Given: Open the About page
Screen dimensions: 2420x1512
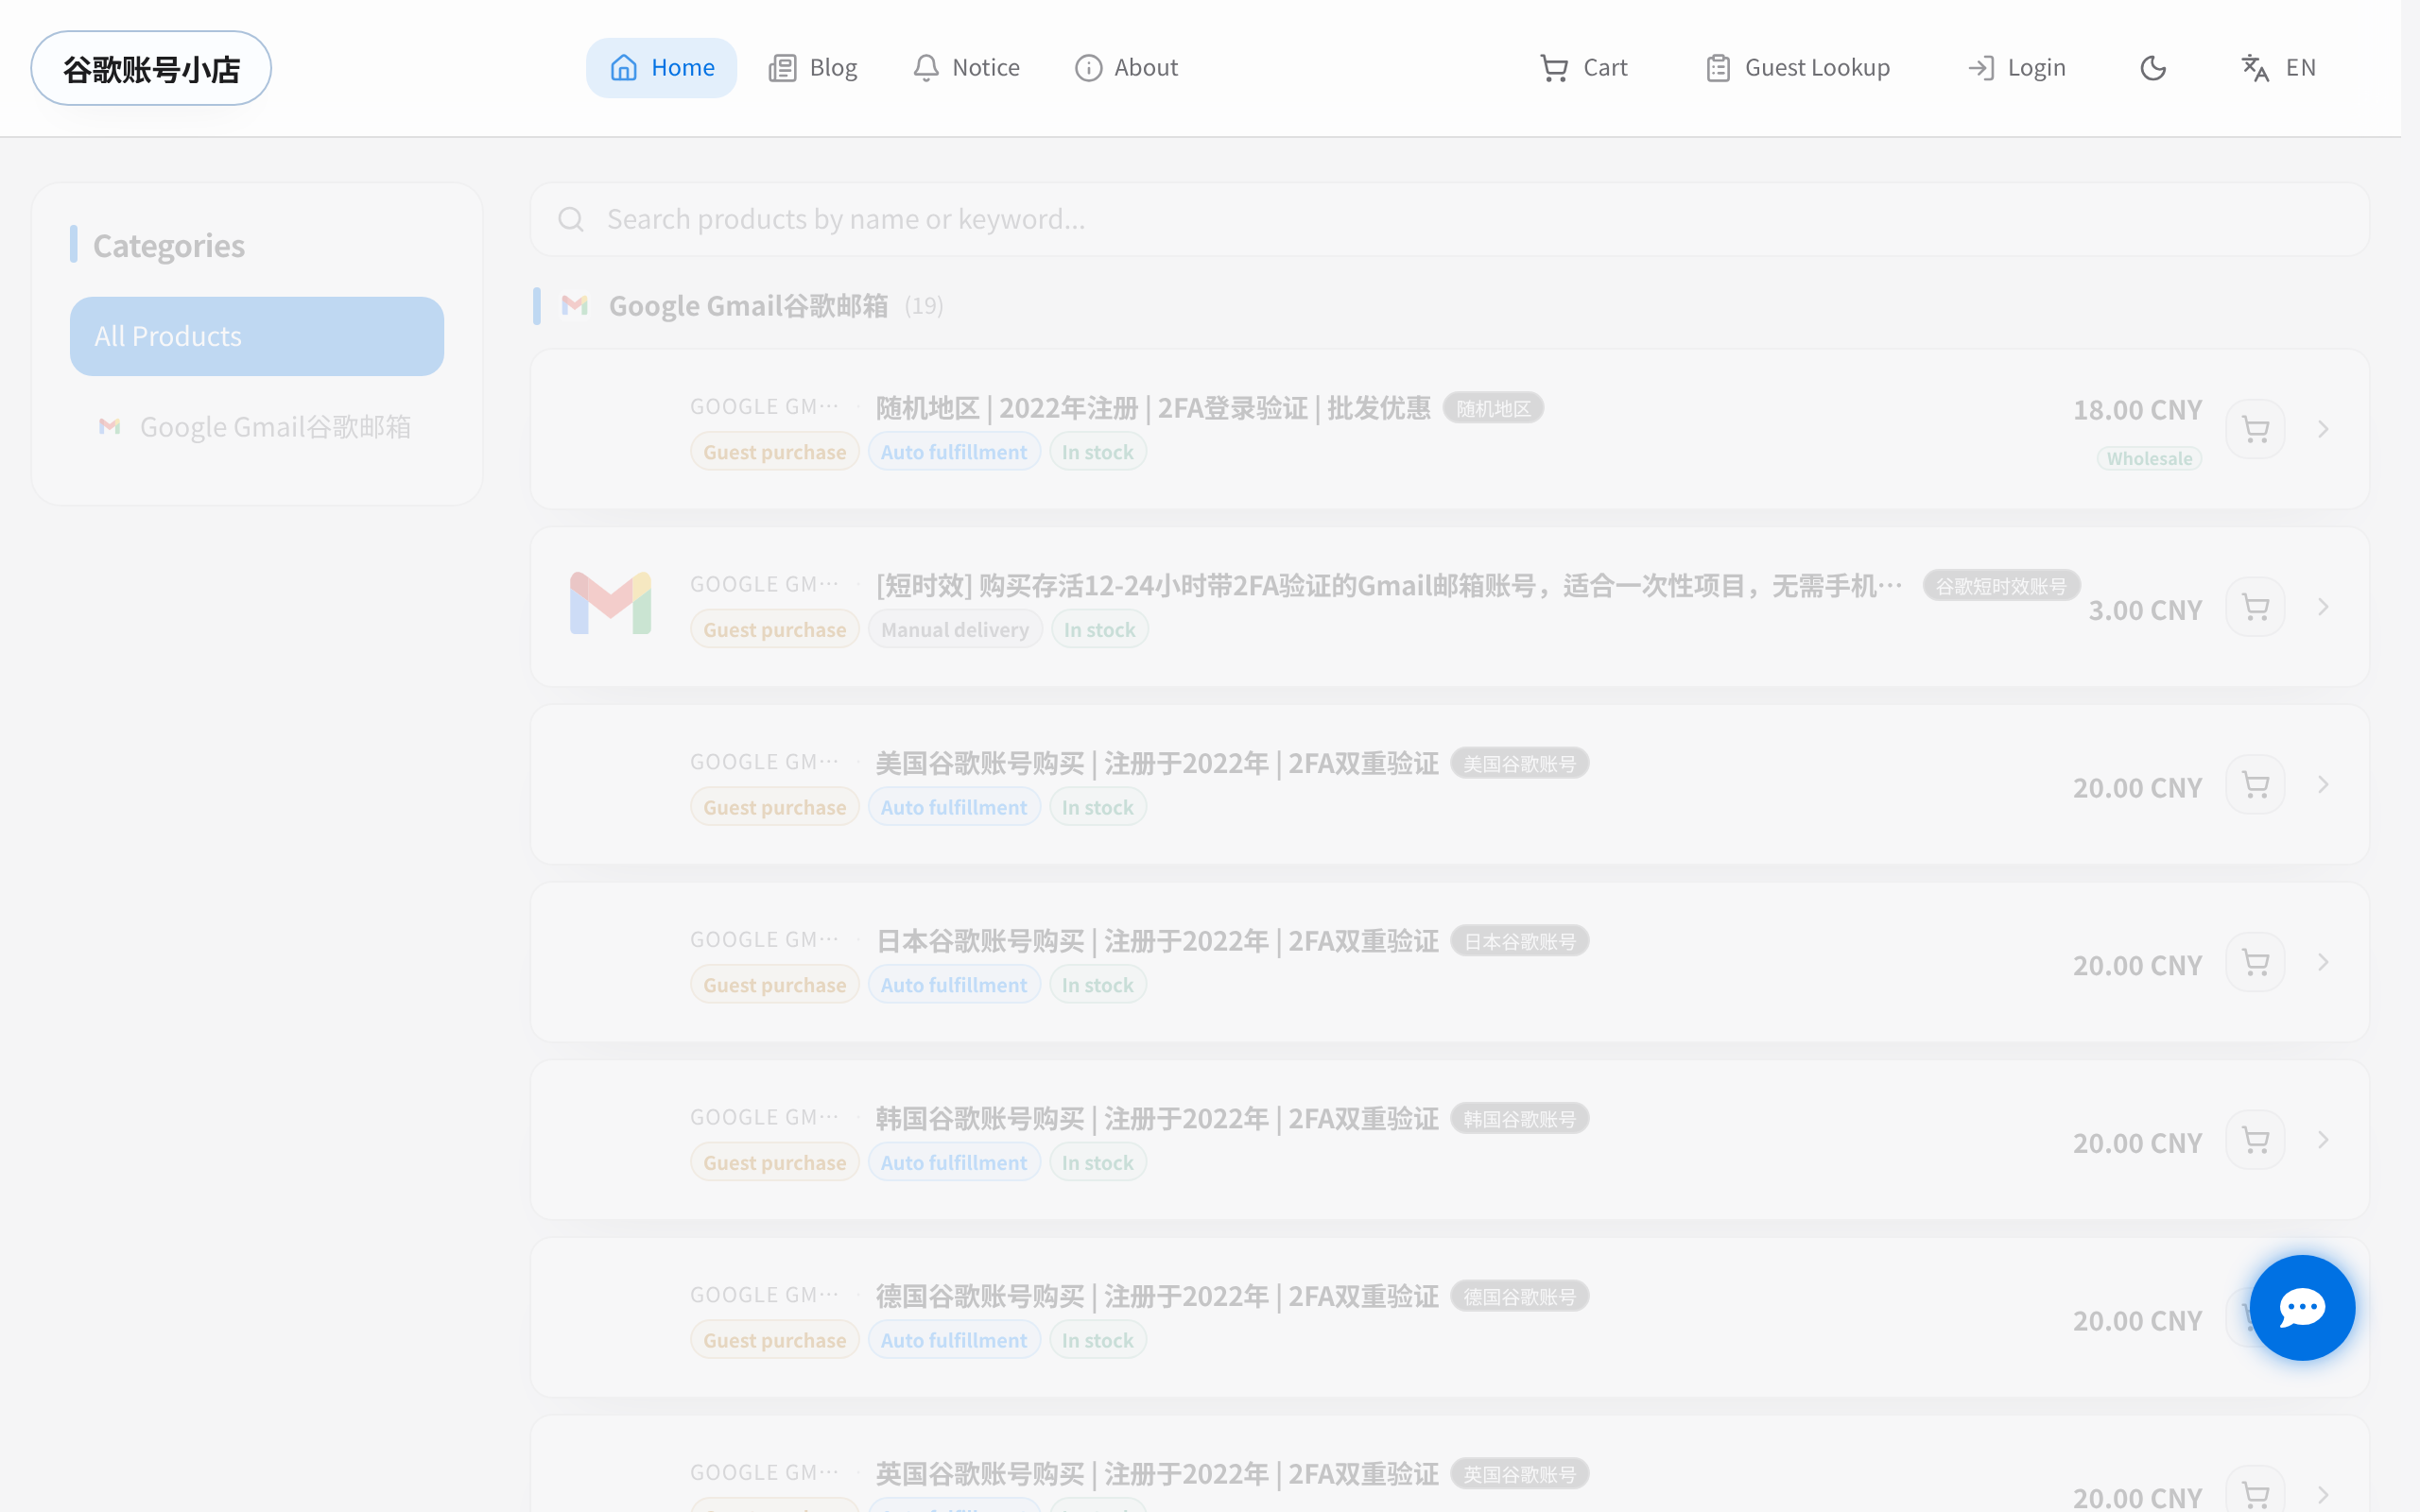Looking at the screenshot, I should (x=1126, y=68).
